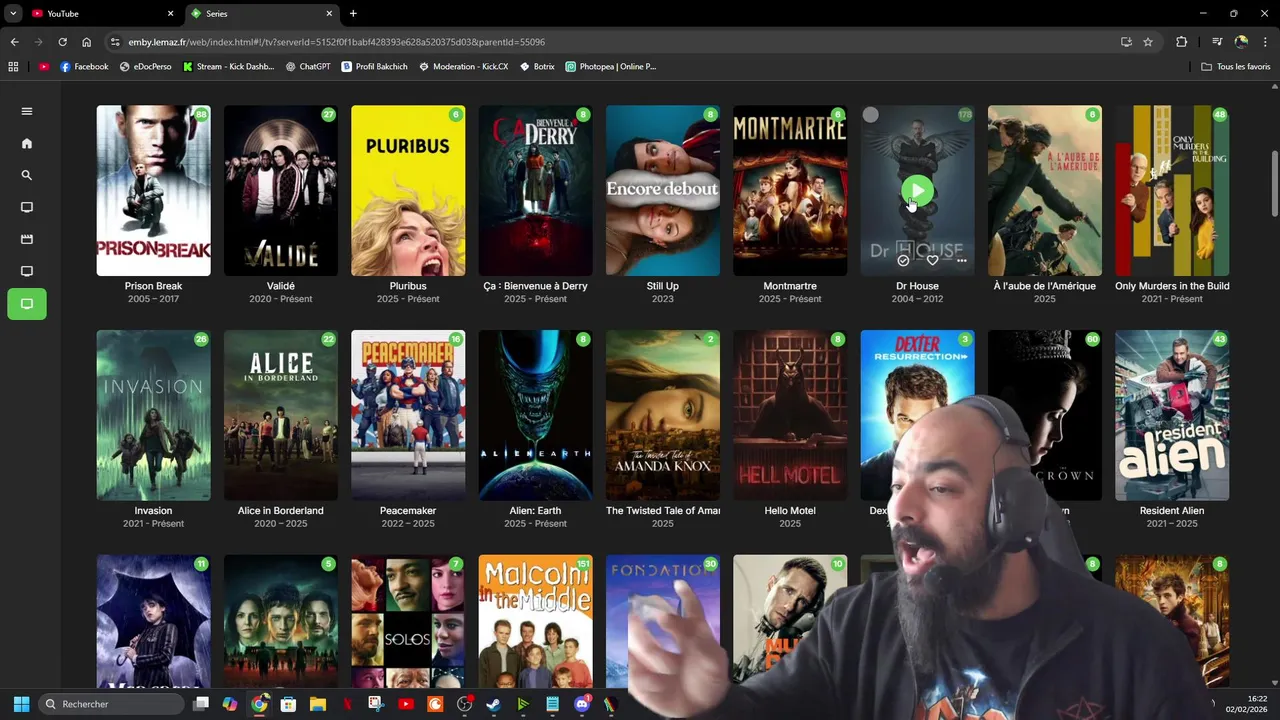Open Validé series title link
This screenshot has width=1280, height=720.
[x=281, y=286]
